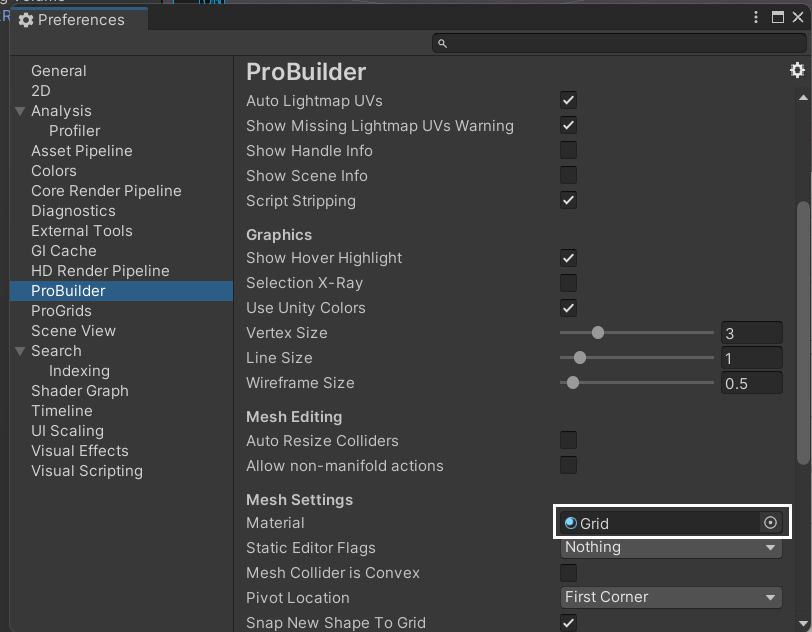Click the Grid material field
This screenshot has height=632, width=812.
click(x=671, y=523)
